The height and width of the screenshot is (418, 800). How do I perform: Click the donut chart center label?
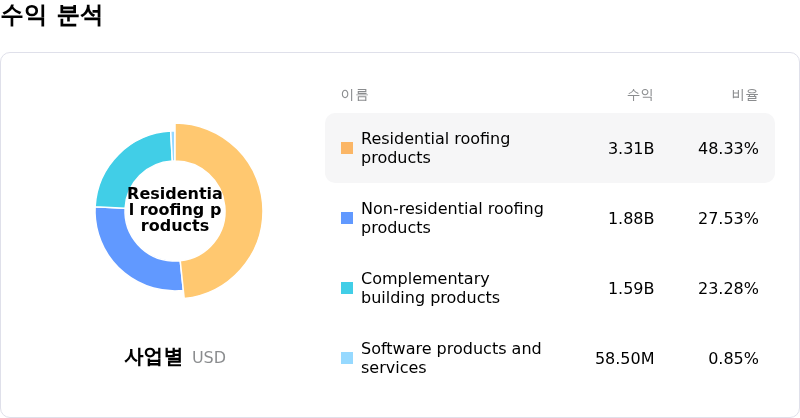click(175, 210)
